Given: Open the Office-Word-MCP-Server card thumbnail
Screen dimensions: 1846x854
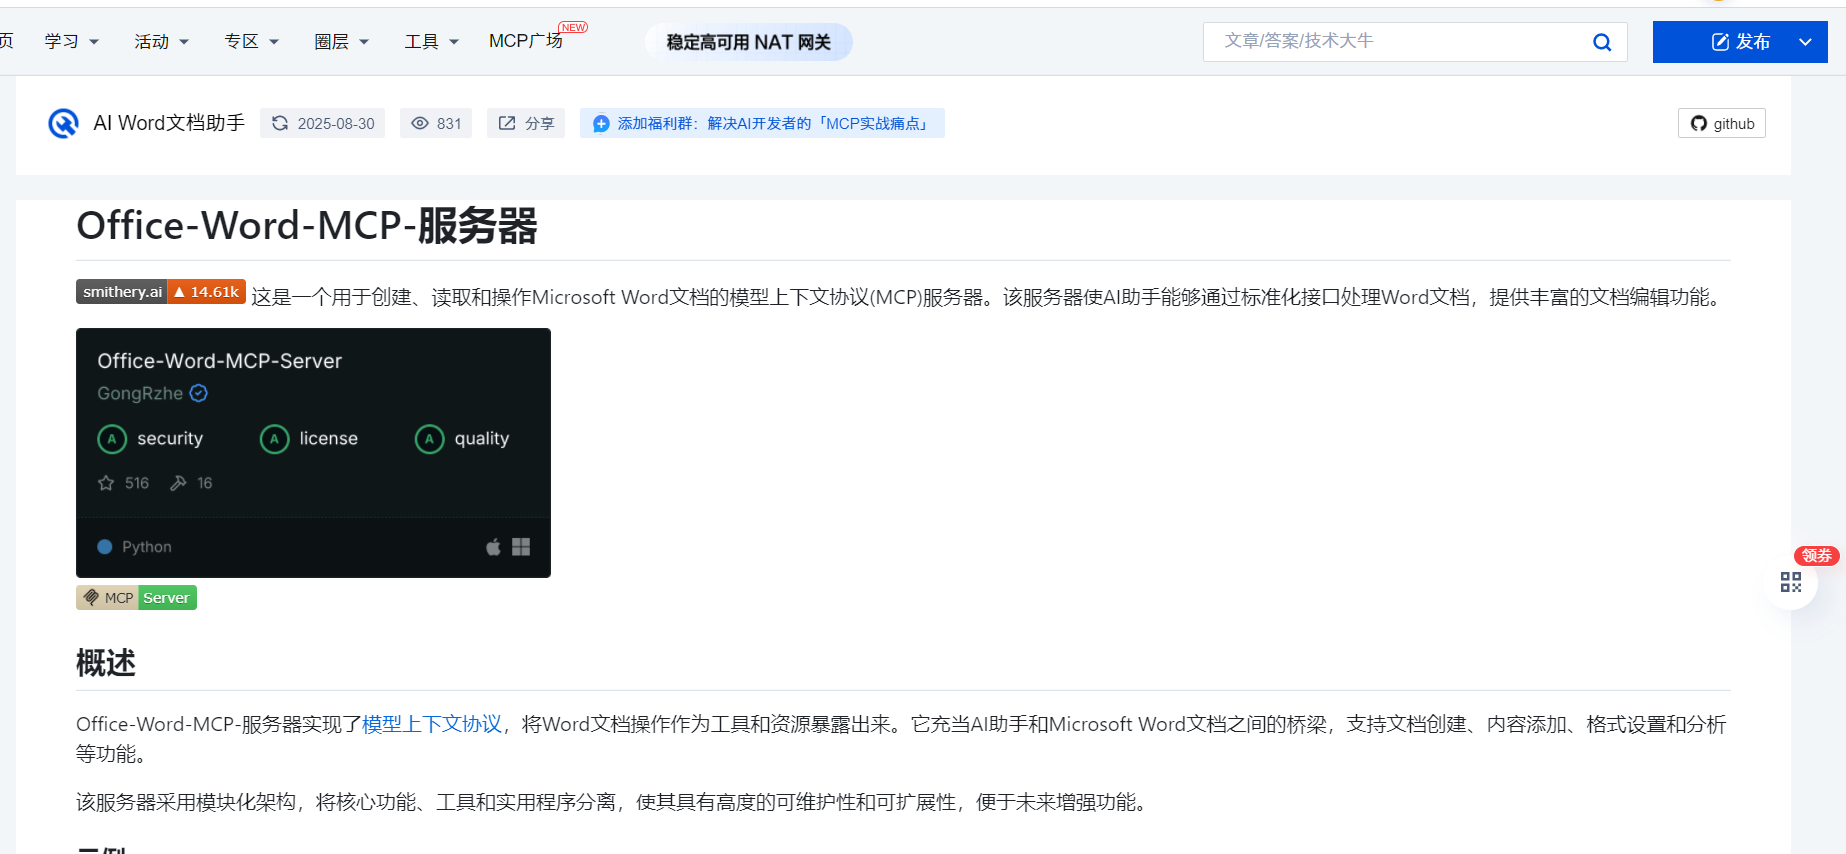Looking at the screenshot, I should [313, 452].
